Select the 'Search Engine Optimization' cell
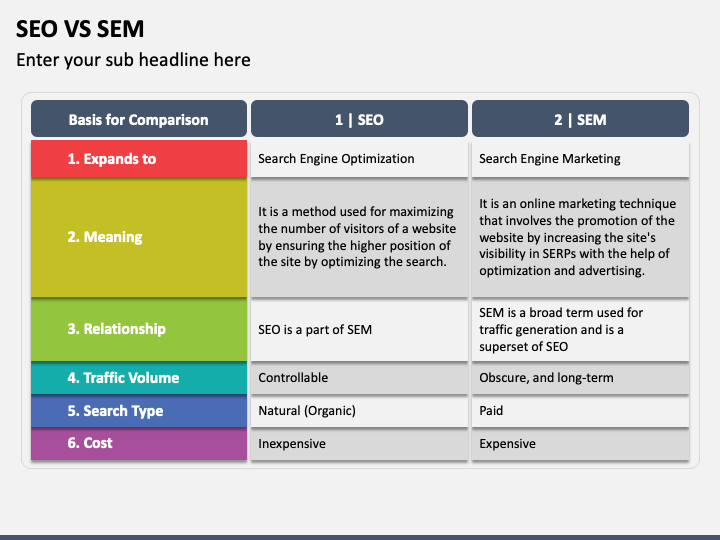This screenshot has height=540, width=720. (x=359, y=159)
